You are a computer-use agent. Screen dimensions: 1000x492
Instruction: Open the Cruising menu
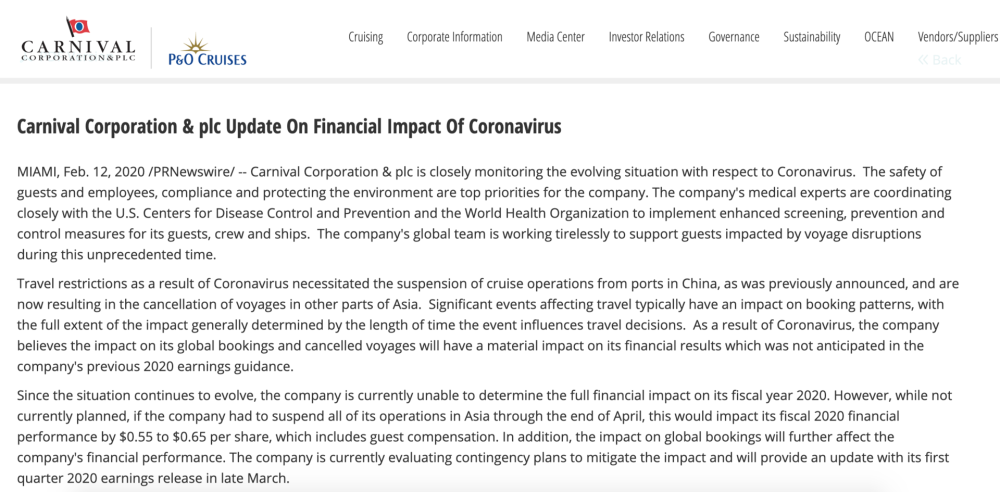[365, 37]
